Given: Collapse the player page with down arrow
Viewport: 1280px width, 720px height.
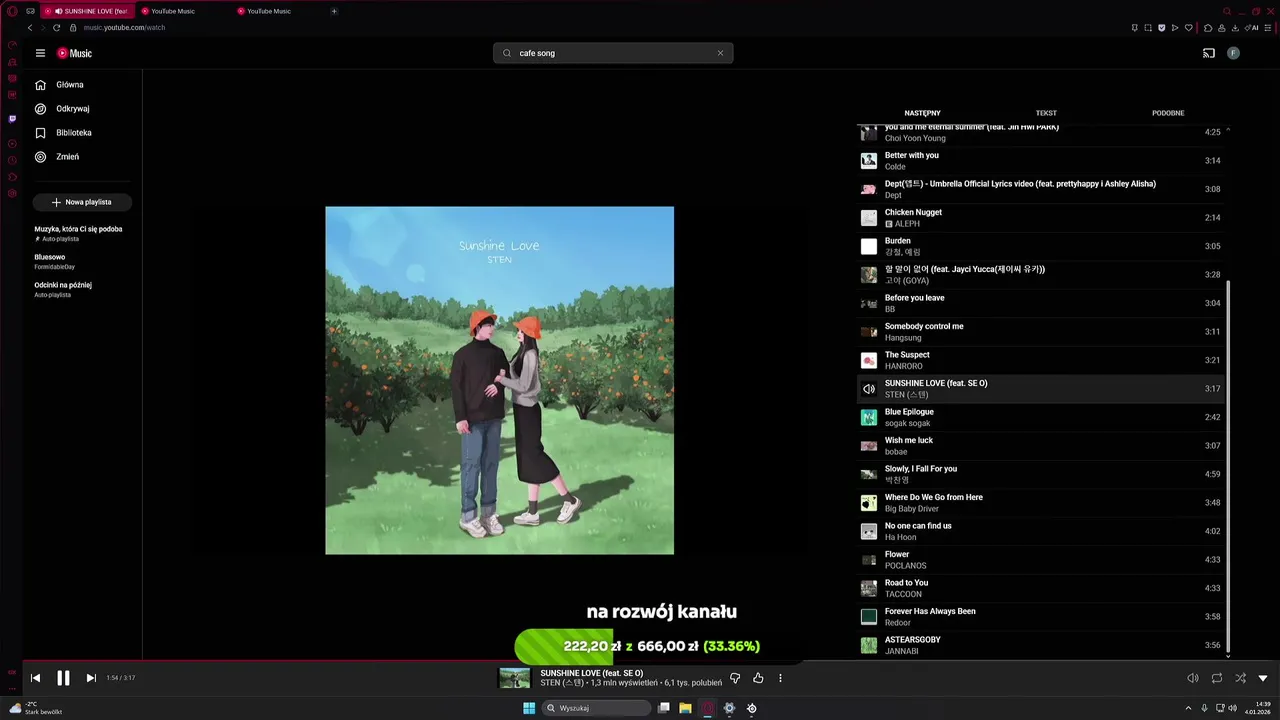Looking at the screenshot, I should pos(1263,678).
